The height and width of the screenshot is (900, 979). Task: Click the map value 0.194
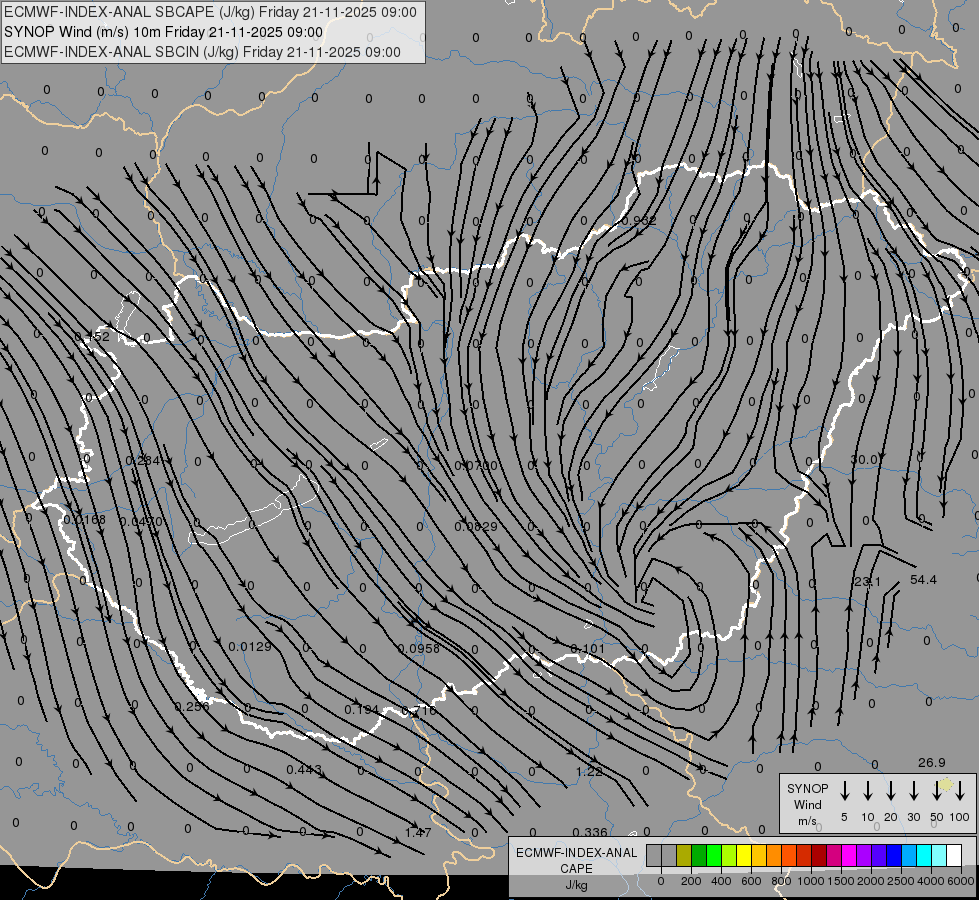click(x=362, y=710)
